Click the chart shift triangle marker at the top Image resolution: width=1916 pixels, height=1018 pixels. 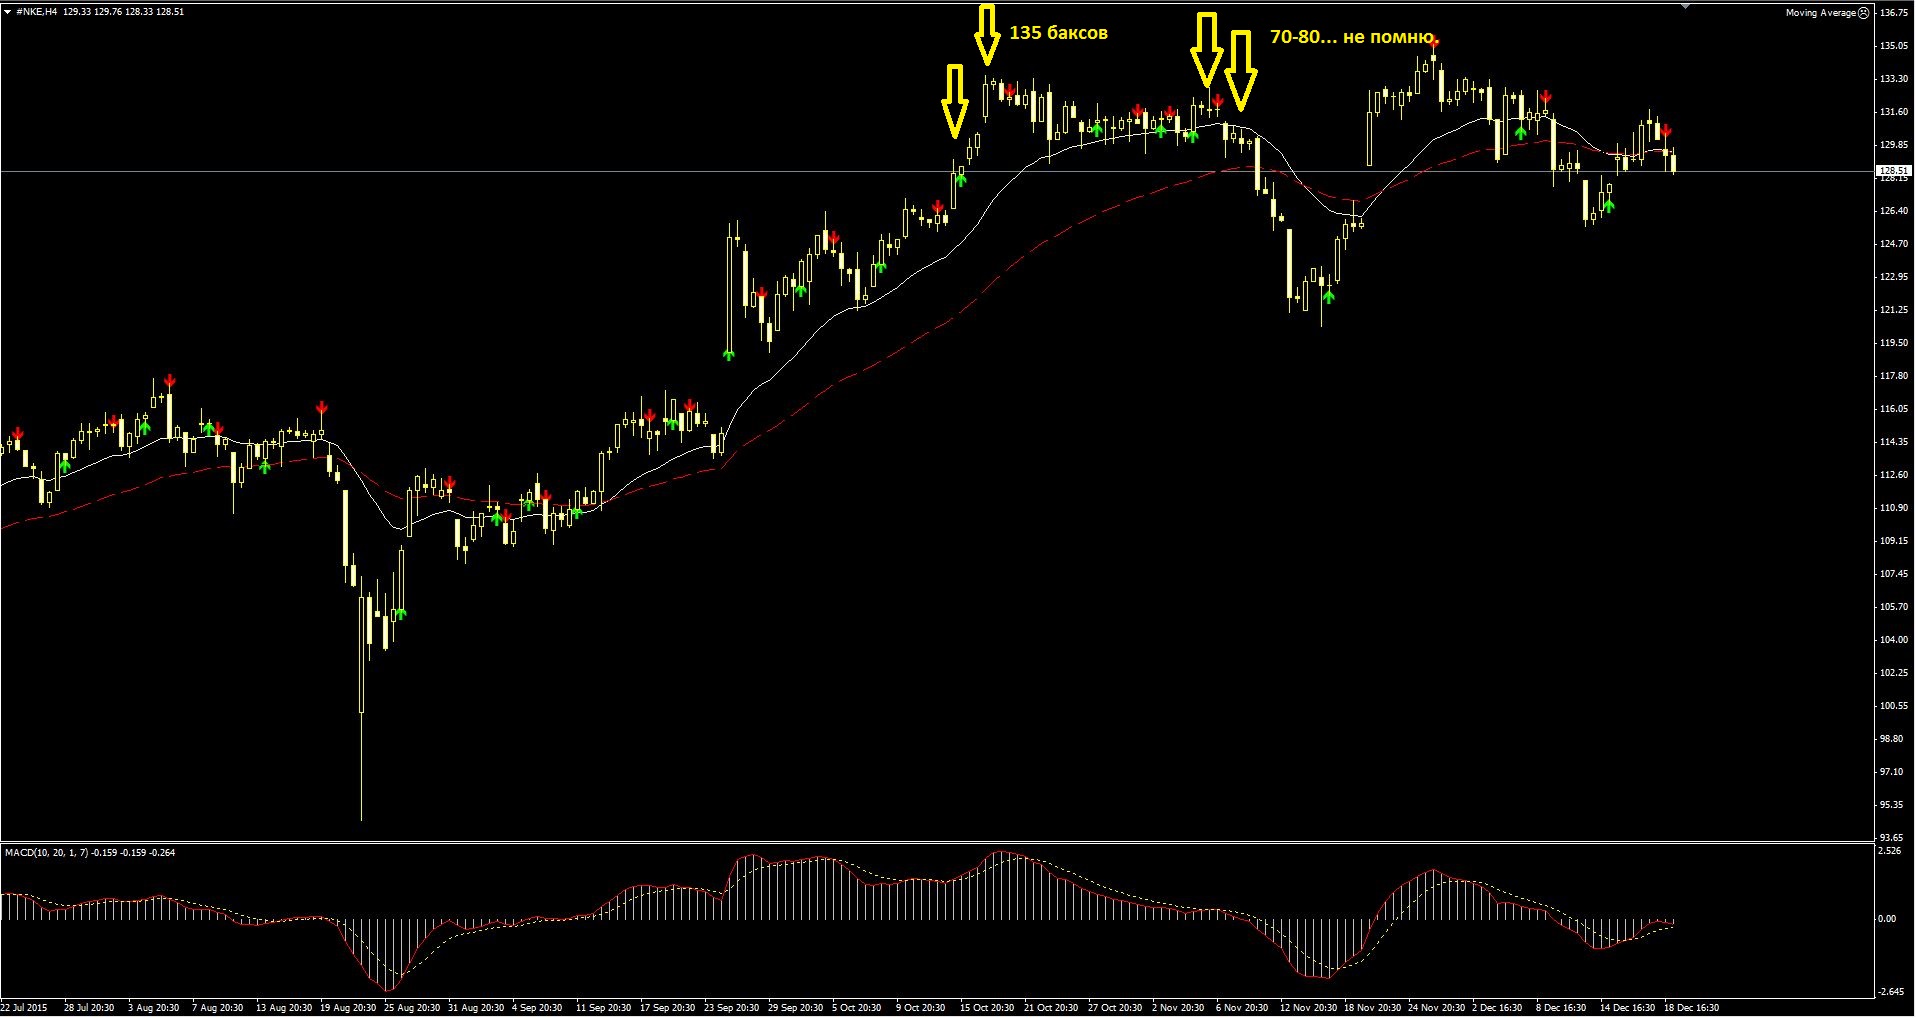(x=1685, y=5)
